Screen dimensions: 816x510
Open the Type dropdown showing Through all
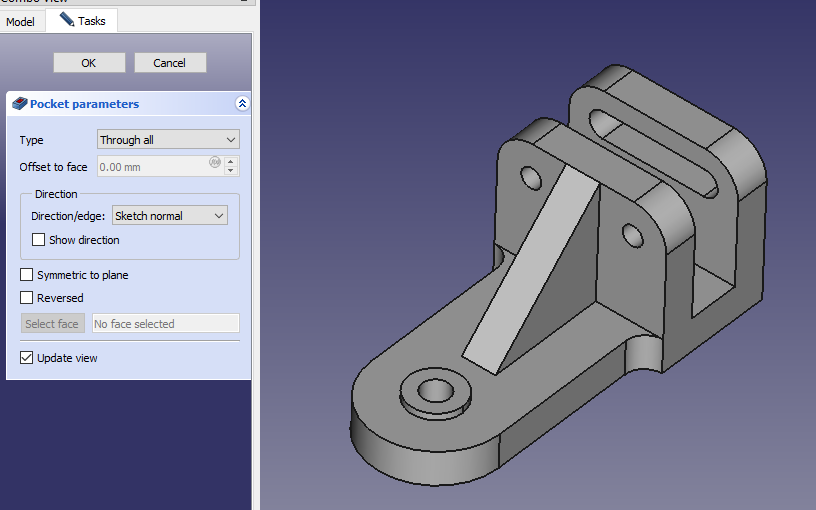(x=168, y=140)
